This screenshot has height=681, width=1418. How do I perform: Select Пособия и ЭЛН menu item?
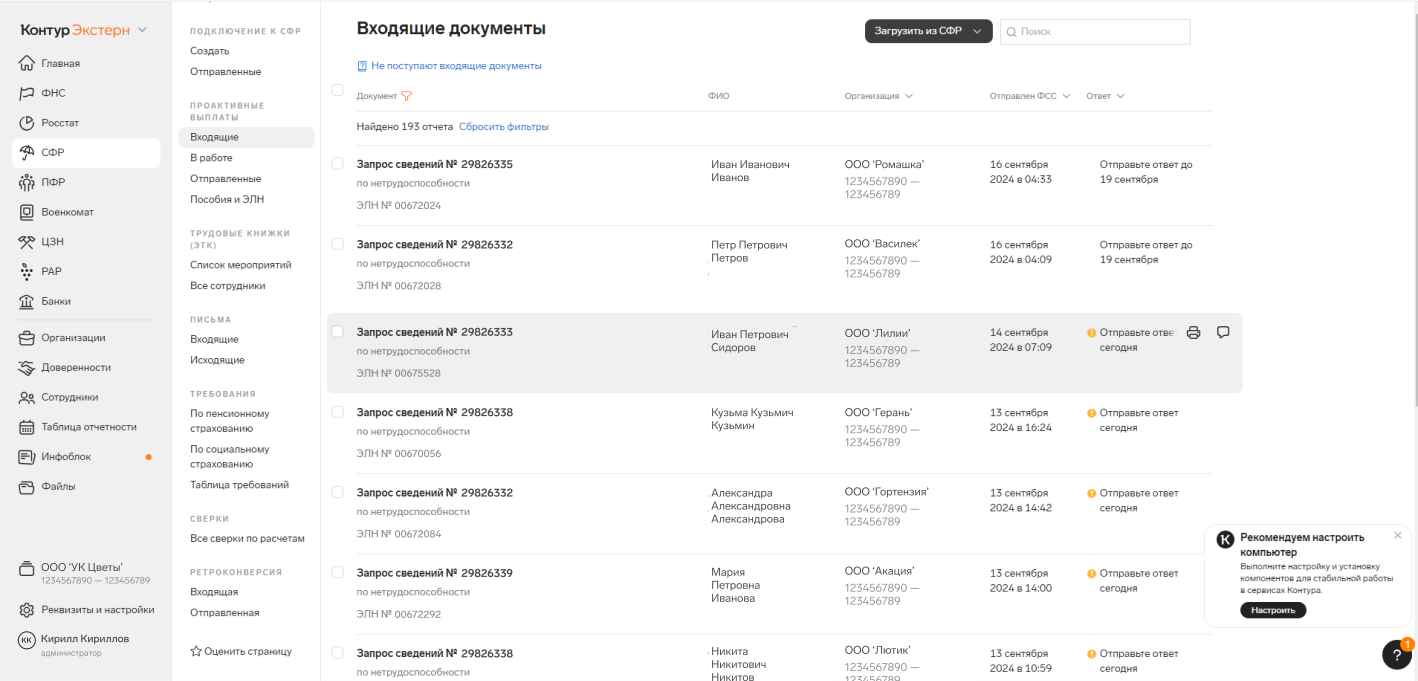(x=227, y=199)
